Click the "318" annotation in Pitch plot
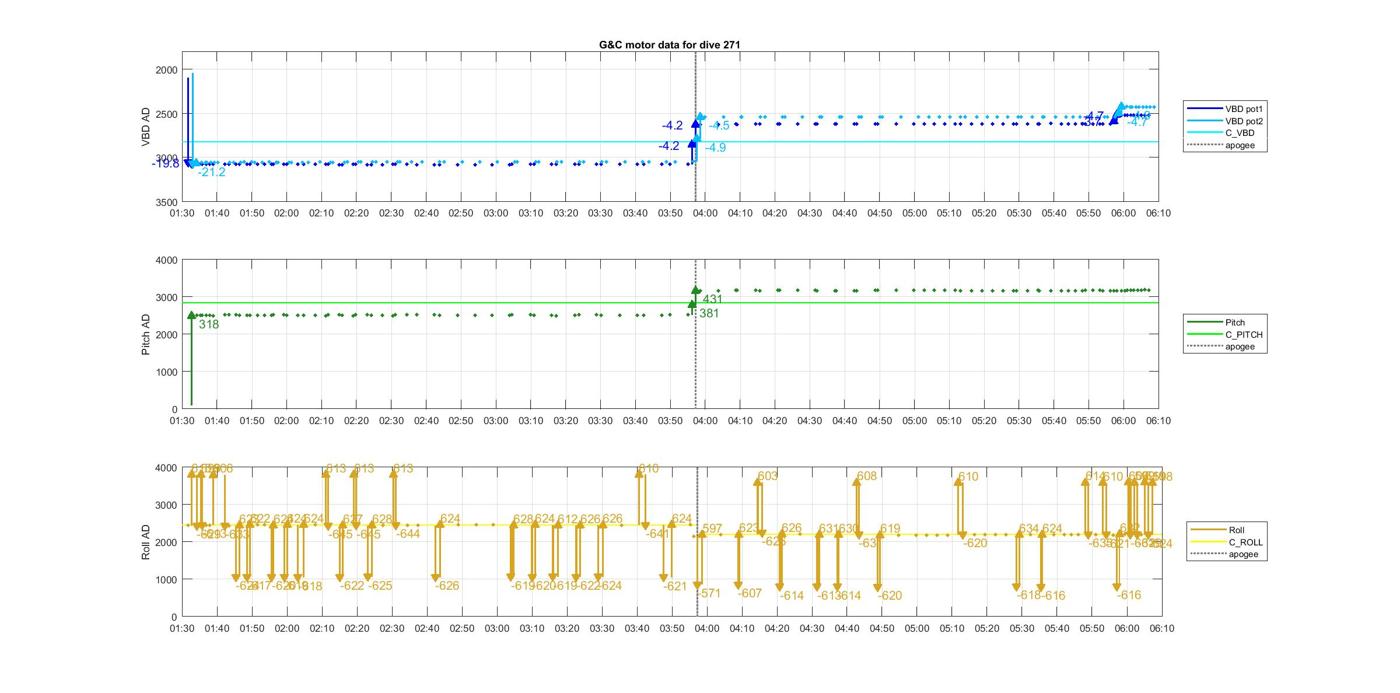1400x693 pixels. [x=208, y=325]
